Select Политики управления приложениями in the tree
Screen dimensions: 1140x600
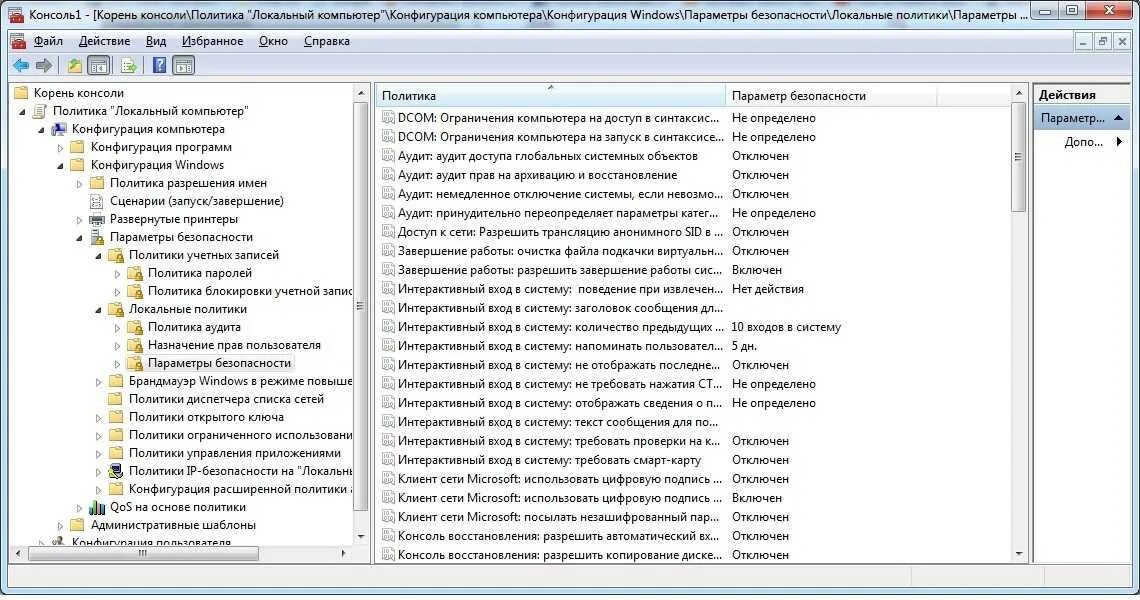[235, 452]
